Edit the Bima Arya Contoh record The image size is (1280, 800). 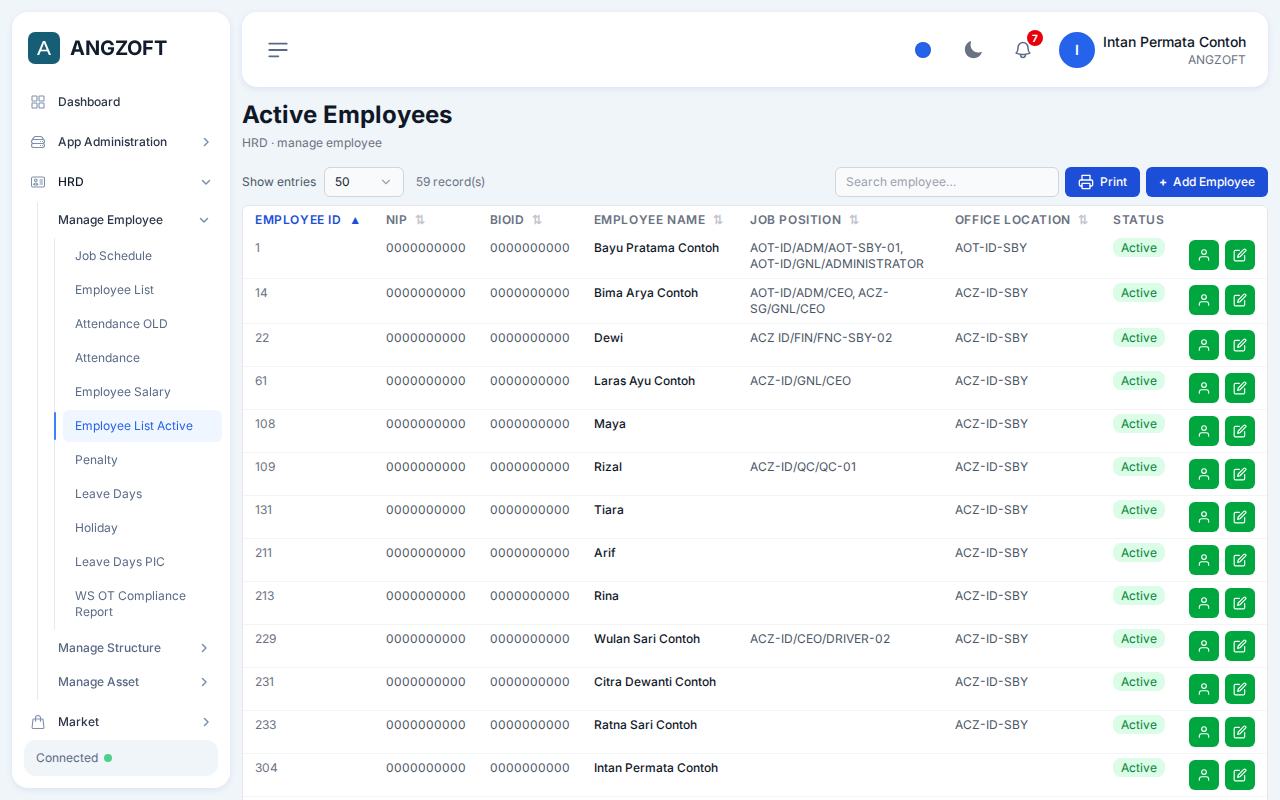point(1240,300)
